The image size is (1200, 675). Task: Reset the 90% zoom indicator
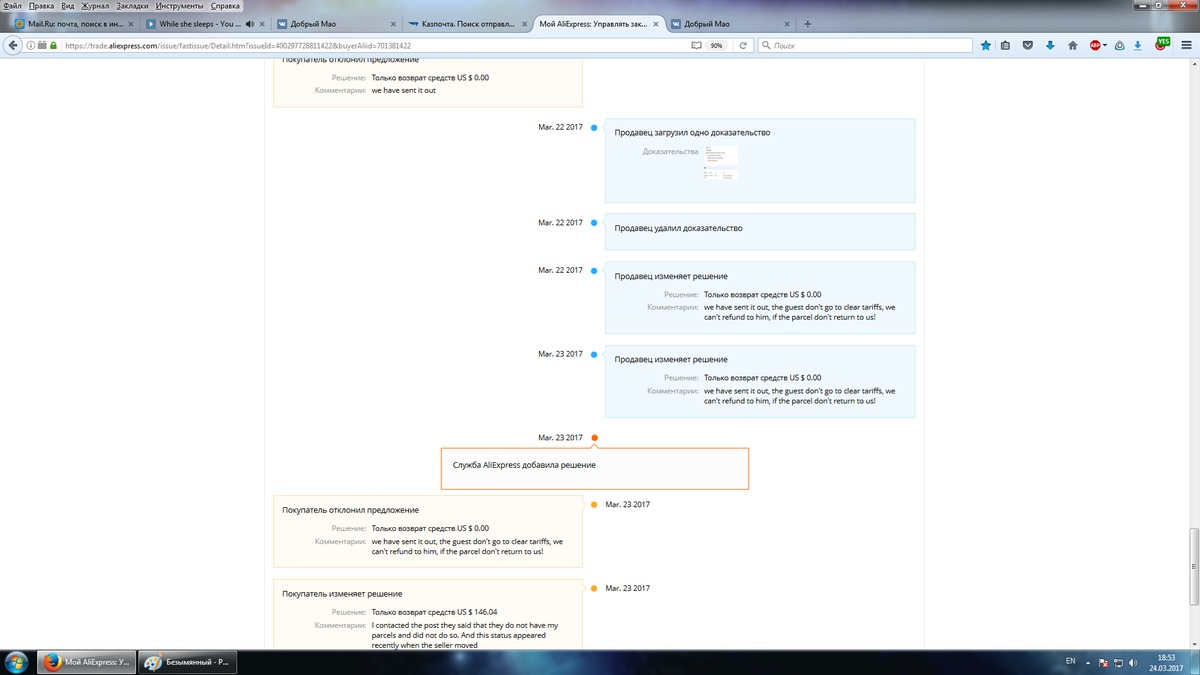(x=717, y=45)
